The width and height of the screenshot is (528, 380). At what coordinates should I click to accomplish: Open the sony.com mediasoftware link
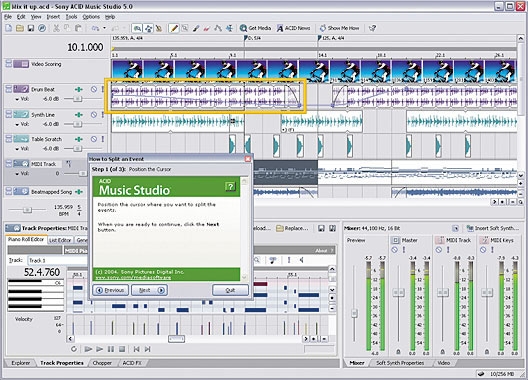[x=133, y=278]
